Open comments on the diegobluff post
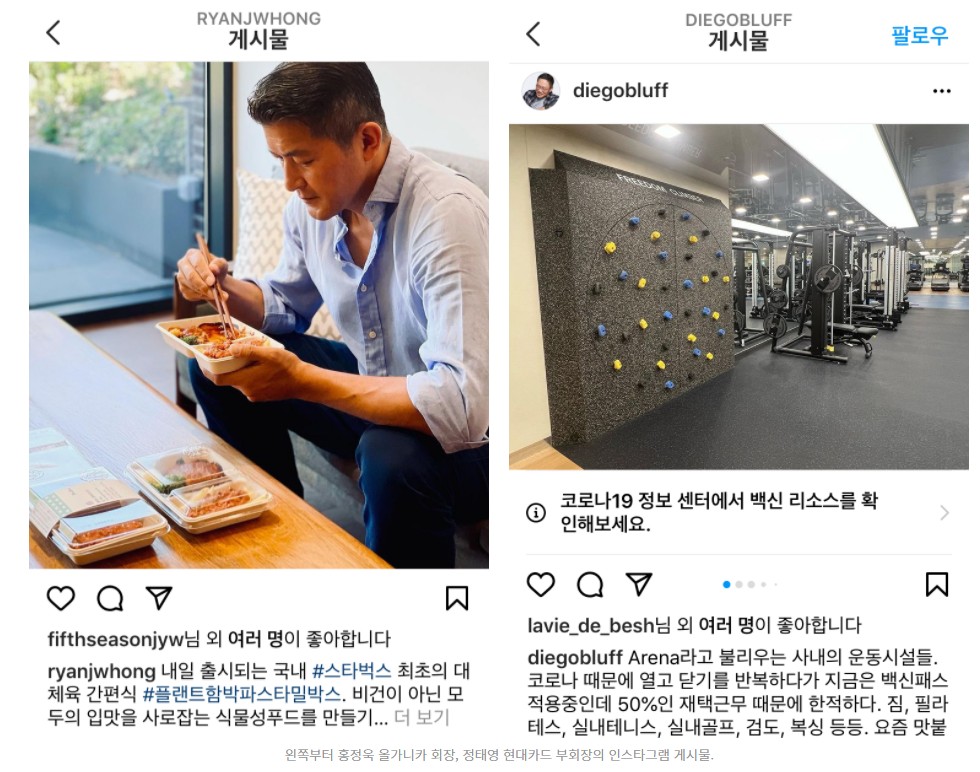Image resolution: width=980 pixels, height=772 pixels. pos(590,584)
